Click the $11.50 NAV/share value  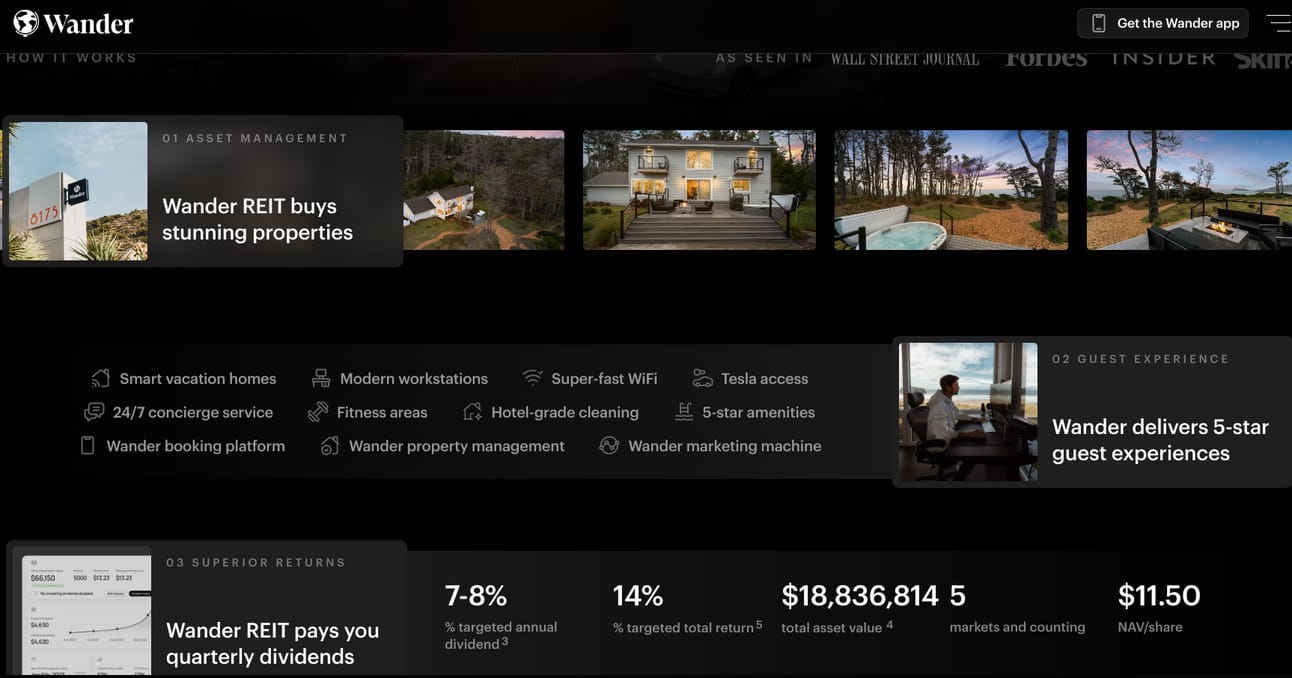coord(1159,596)
